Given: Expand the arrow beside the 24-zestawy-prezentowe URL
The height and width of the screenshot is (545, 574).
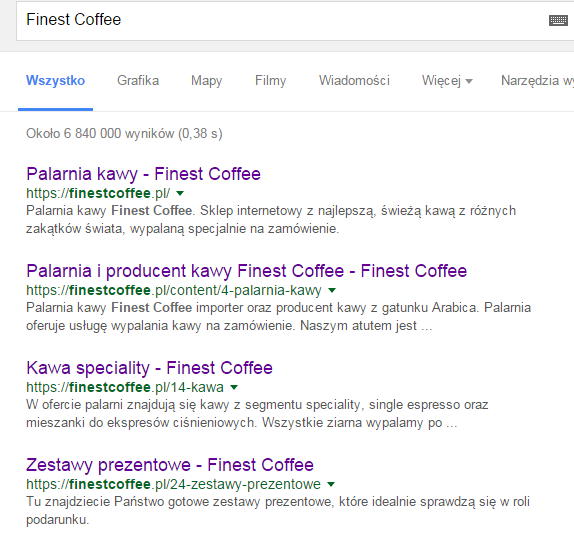Looking at the screenshot, I should tap(331, 484).
